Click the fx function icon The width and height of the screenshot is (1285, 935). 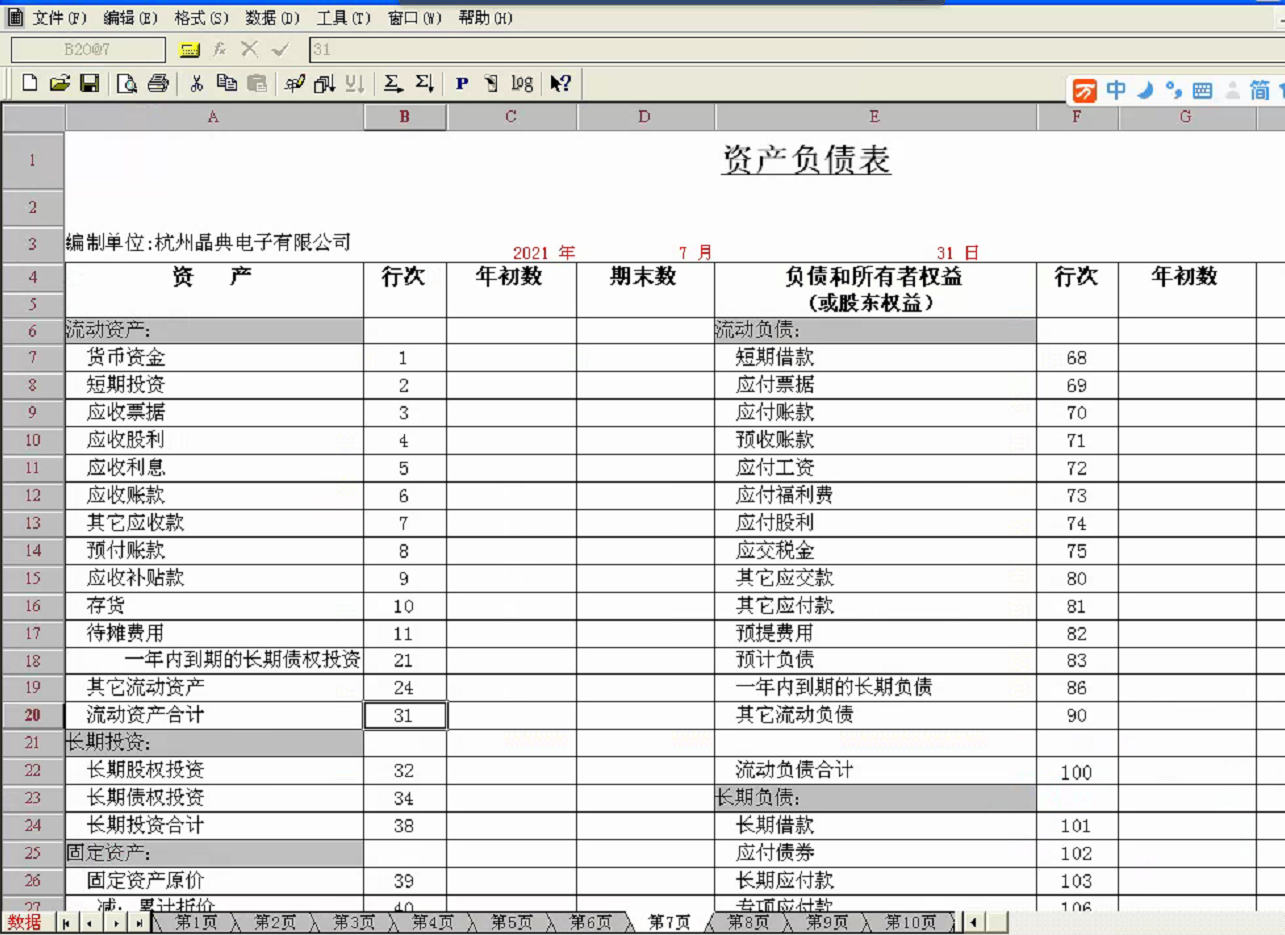pyautogui.click(x=219, y=49)
